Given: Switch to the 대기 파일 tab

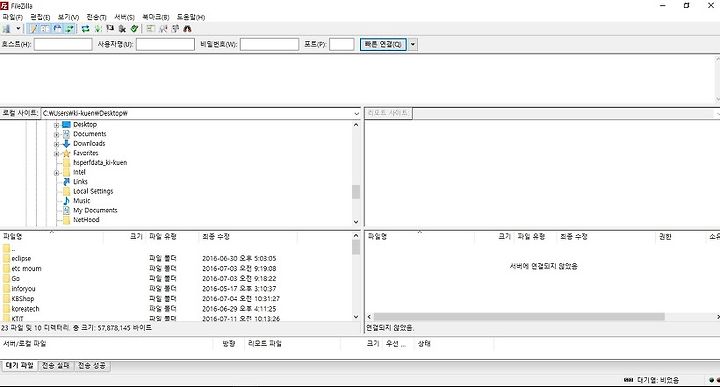Looking at the screenshot, I should pos(19,365).
